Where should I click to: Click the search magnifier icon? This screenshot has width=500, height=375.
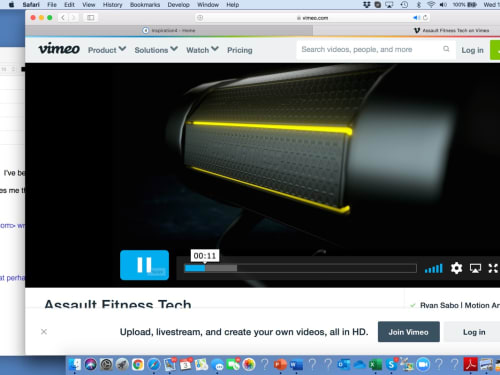pos(446,49)
